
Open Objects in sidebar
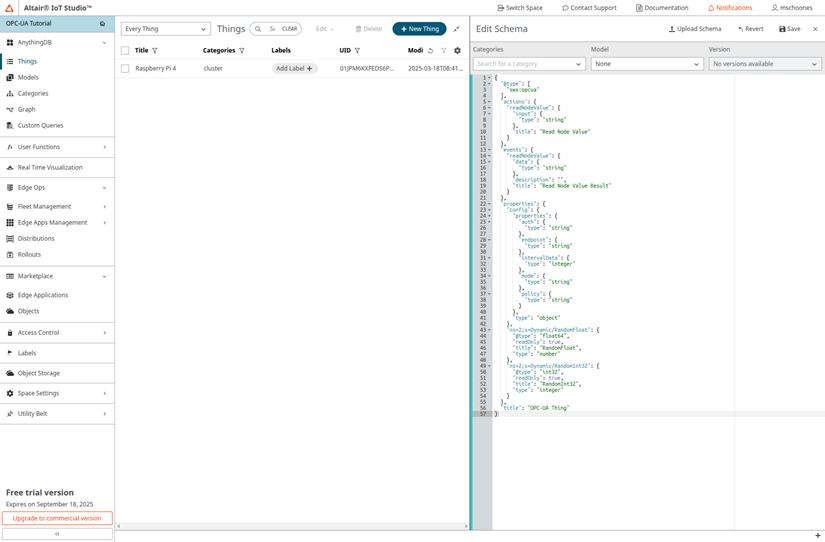28,311
